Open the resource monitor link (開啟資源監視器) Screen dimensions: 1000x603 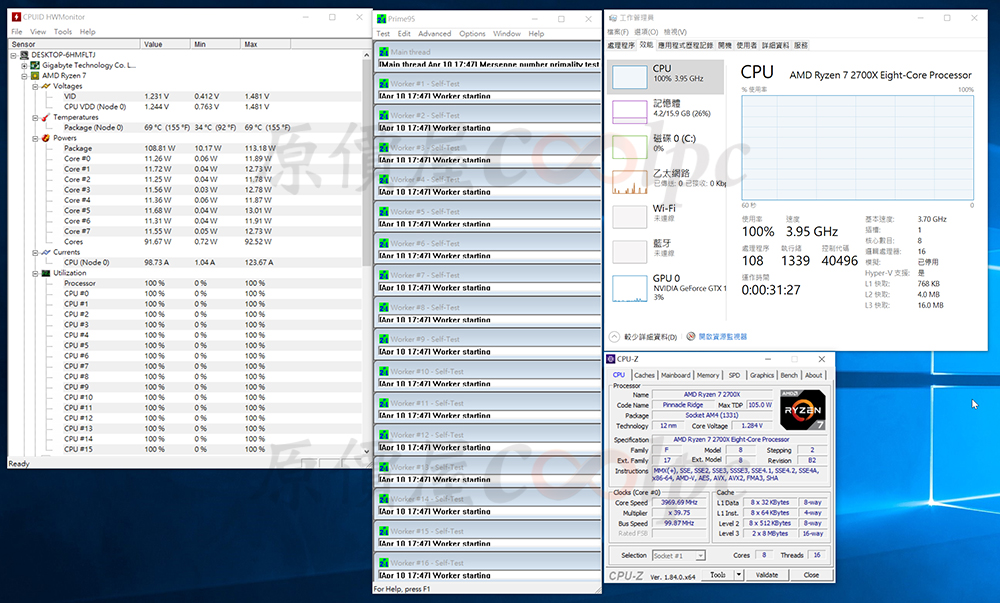(723, 337)
